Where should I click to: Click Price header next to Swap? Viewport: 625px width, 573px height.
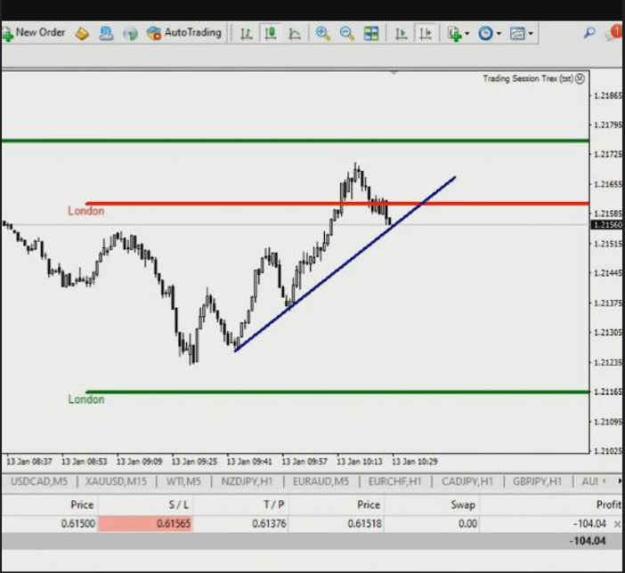[368, 505]
